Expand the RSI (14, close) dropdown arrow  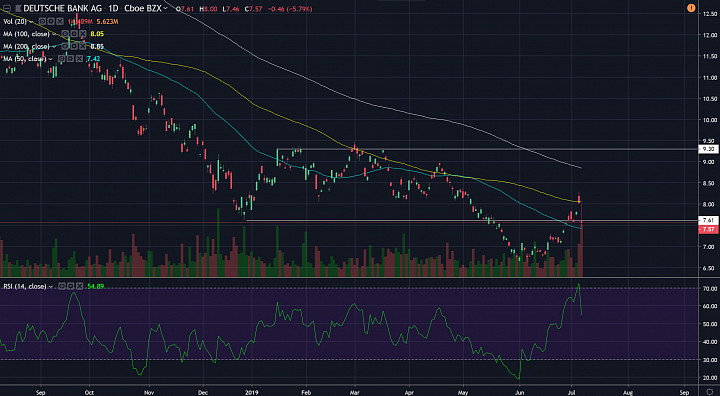[x=51, y=286]
